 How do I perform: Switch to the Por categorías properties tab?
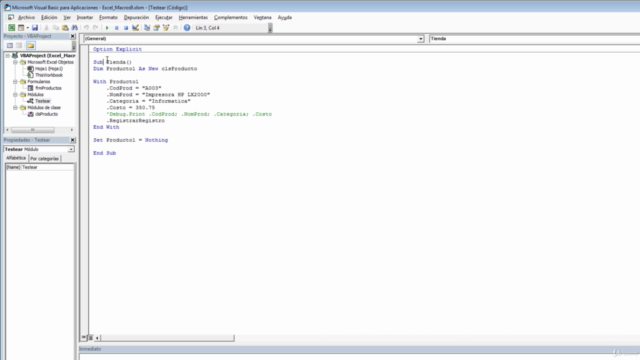point(44,158)
